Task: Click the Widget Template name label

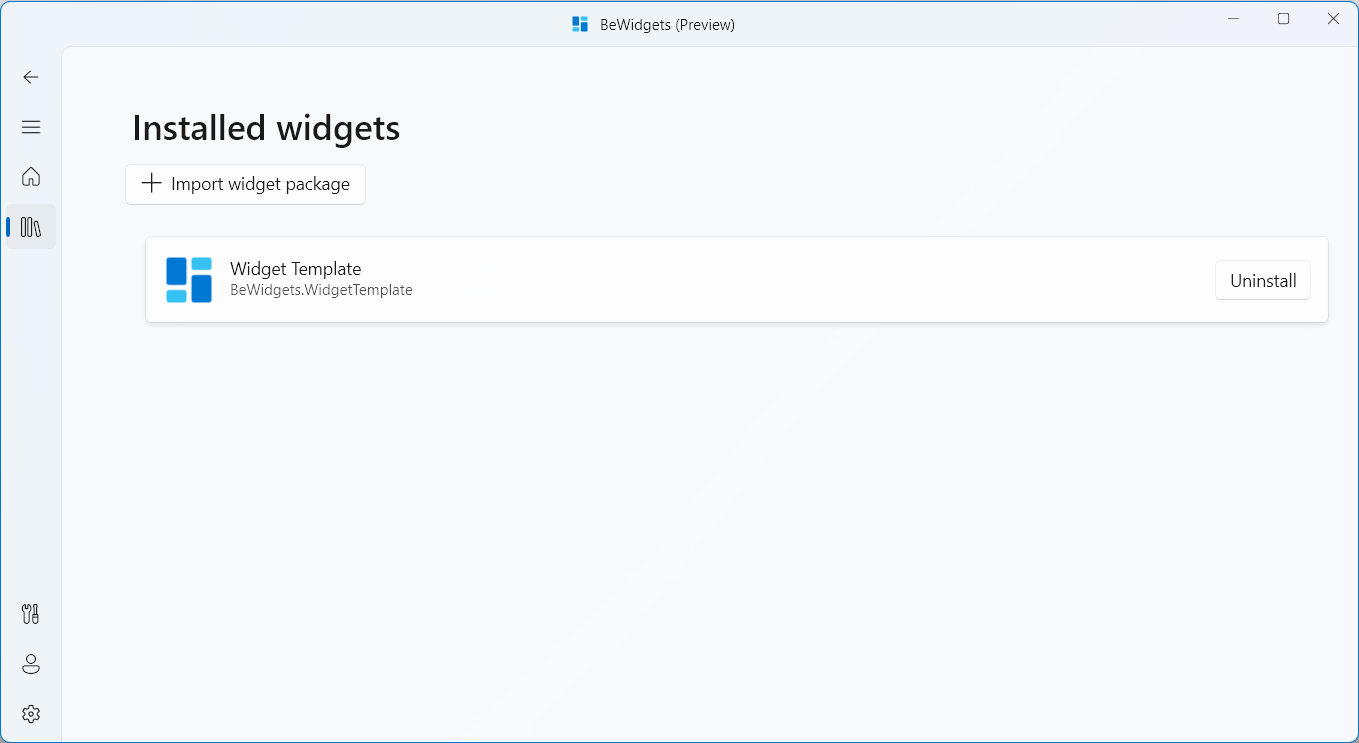Action: 295,268
